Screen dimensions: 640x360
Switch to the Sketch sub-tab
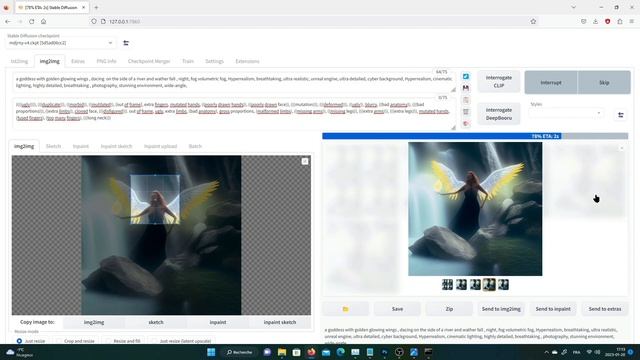53,146
